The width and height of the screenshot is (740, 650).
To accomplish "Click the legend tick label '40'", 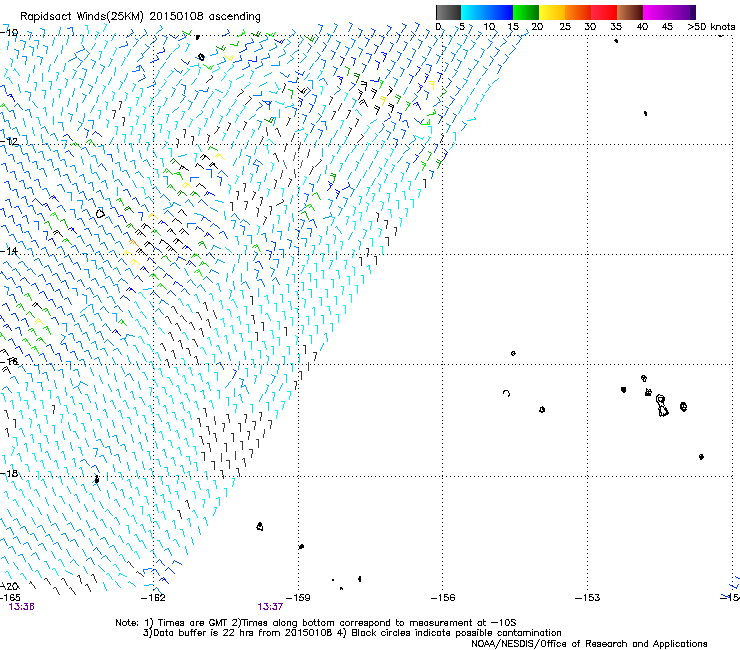I will click(642, 27).
